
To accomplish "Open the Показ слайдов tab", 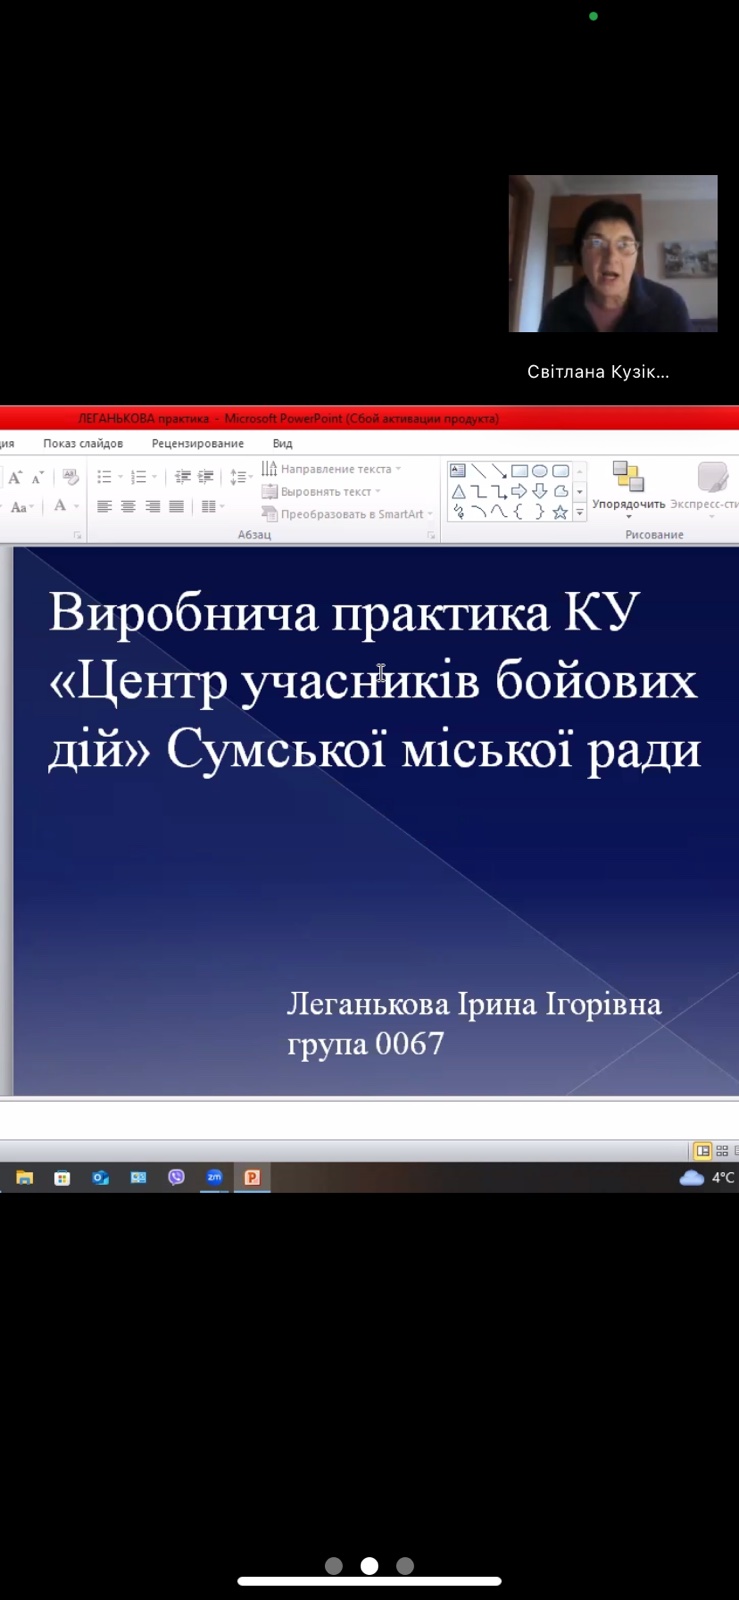I will [x=83, y=443].
